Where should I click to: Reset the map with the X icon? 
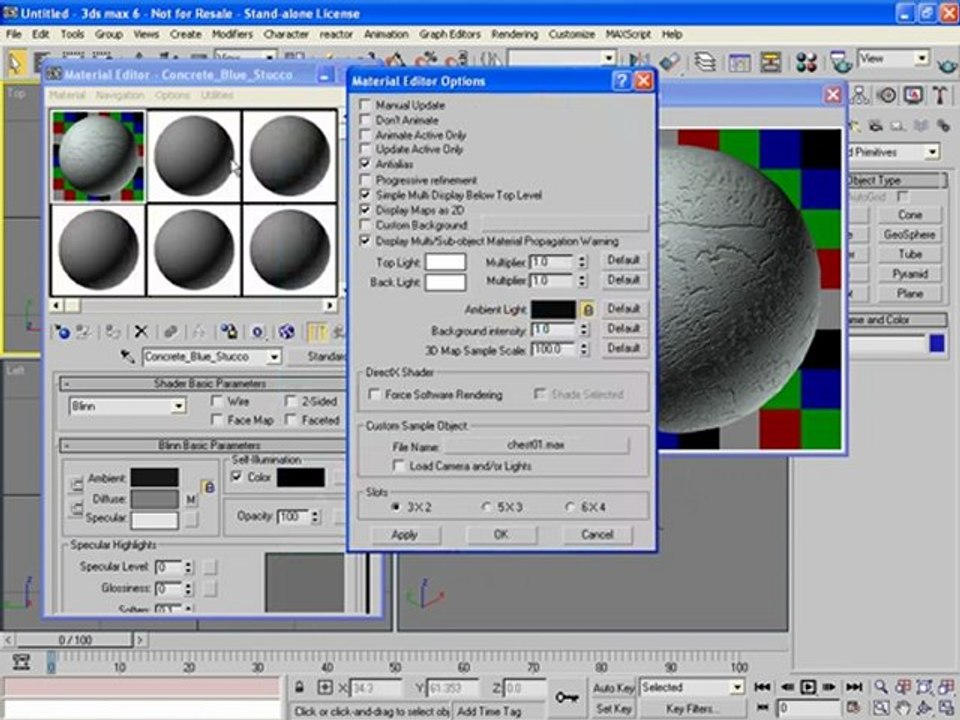141,332
